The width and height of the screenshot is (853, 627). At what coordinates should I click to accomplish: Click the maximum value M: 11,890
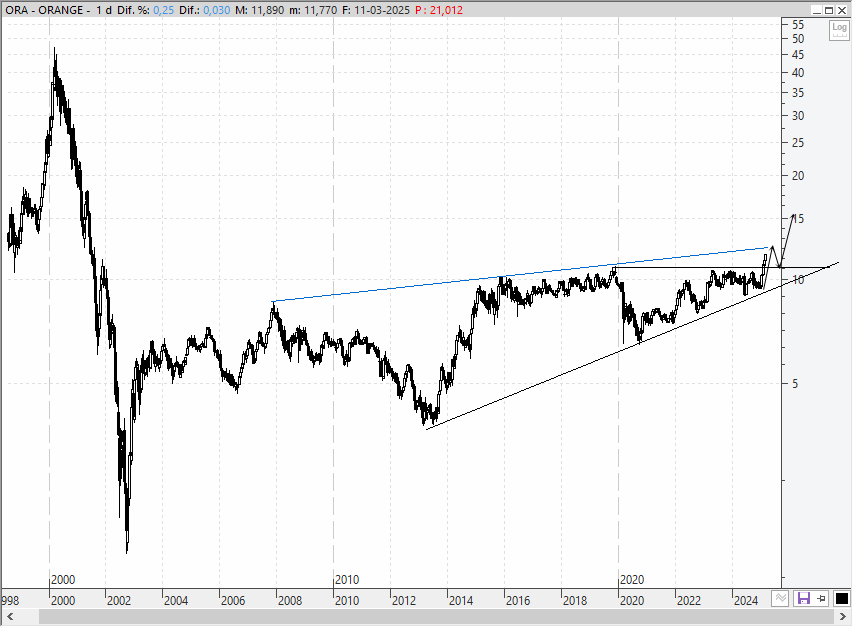point(259,10)
